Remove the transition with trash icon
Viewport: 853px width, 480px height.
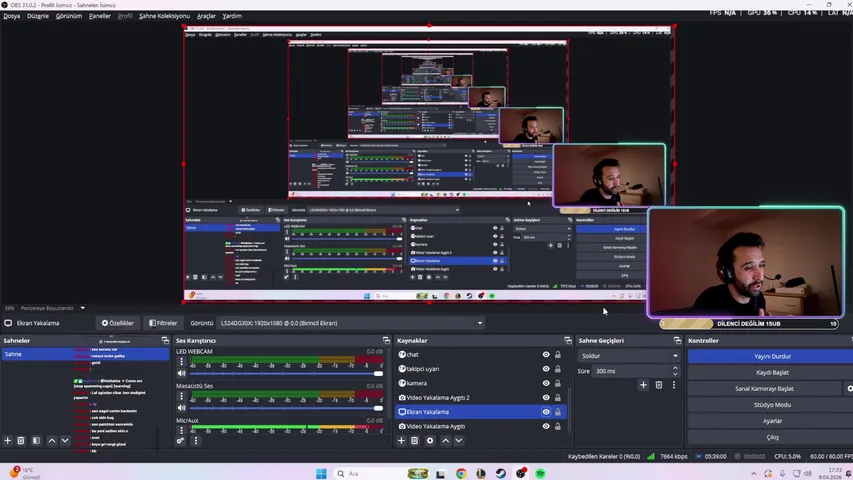click(659, 385)
